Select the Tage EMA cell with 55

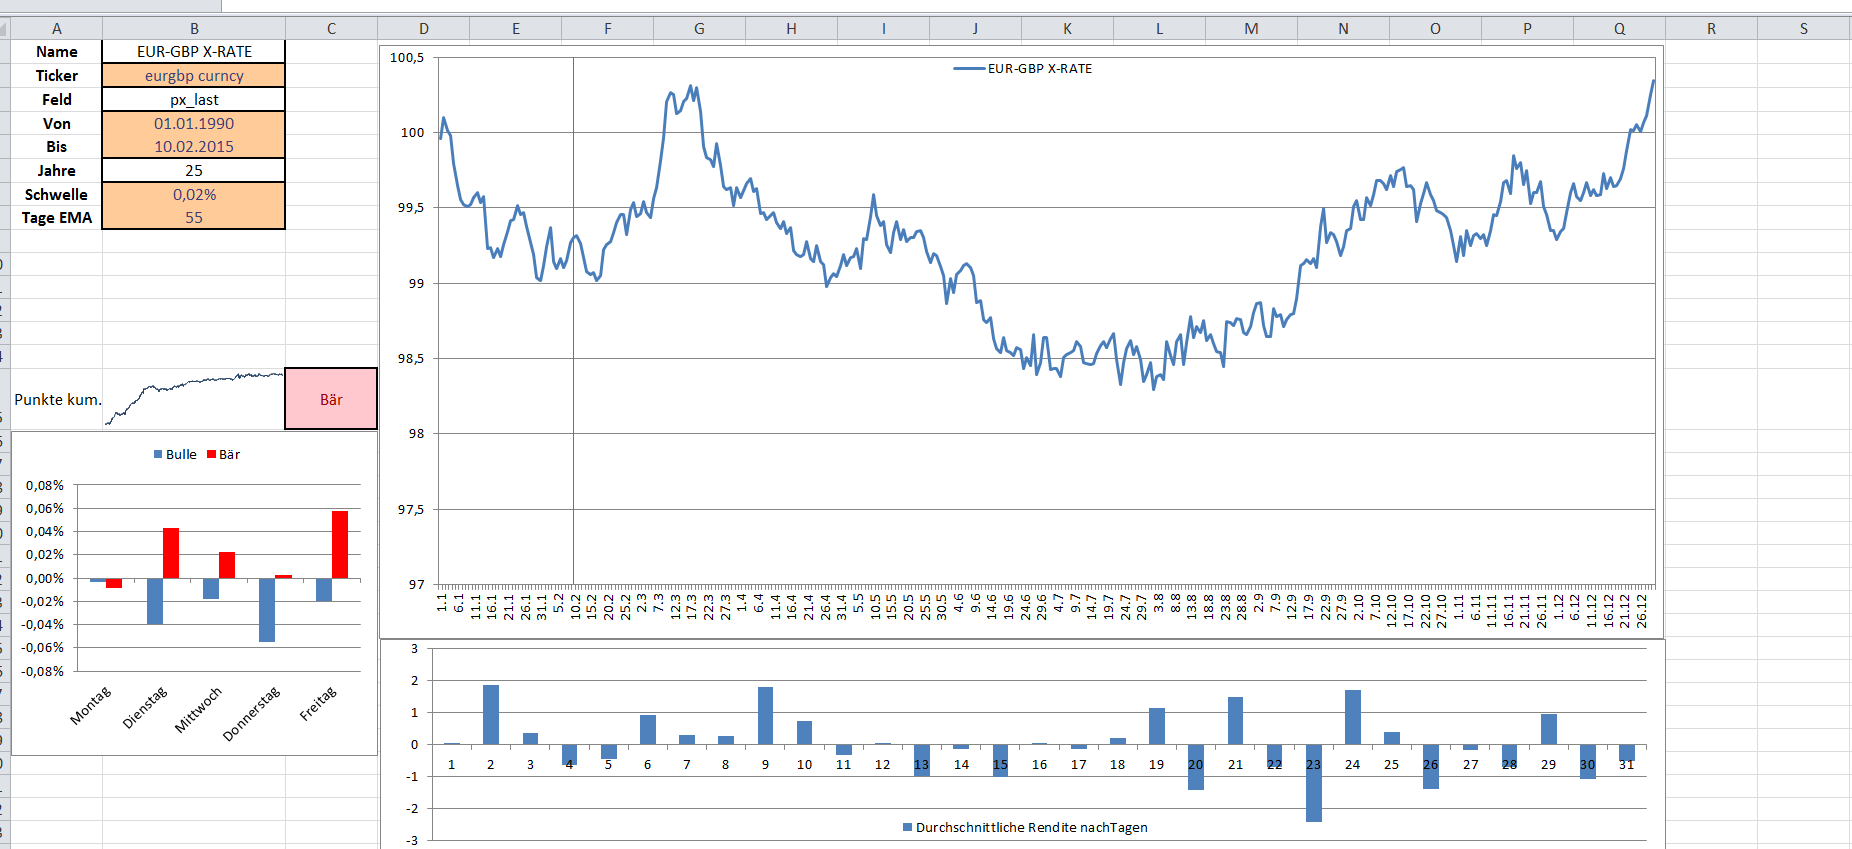[194, 217]
